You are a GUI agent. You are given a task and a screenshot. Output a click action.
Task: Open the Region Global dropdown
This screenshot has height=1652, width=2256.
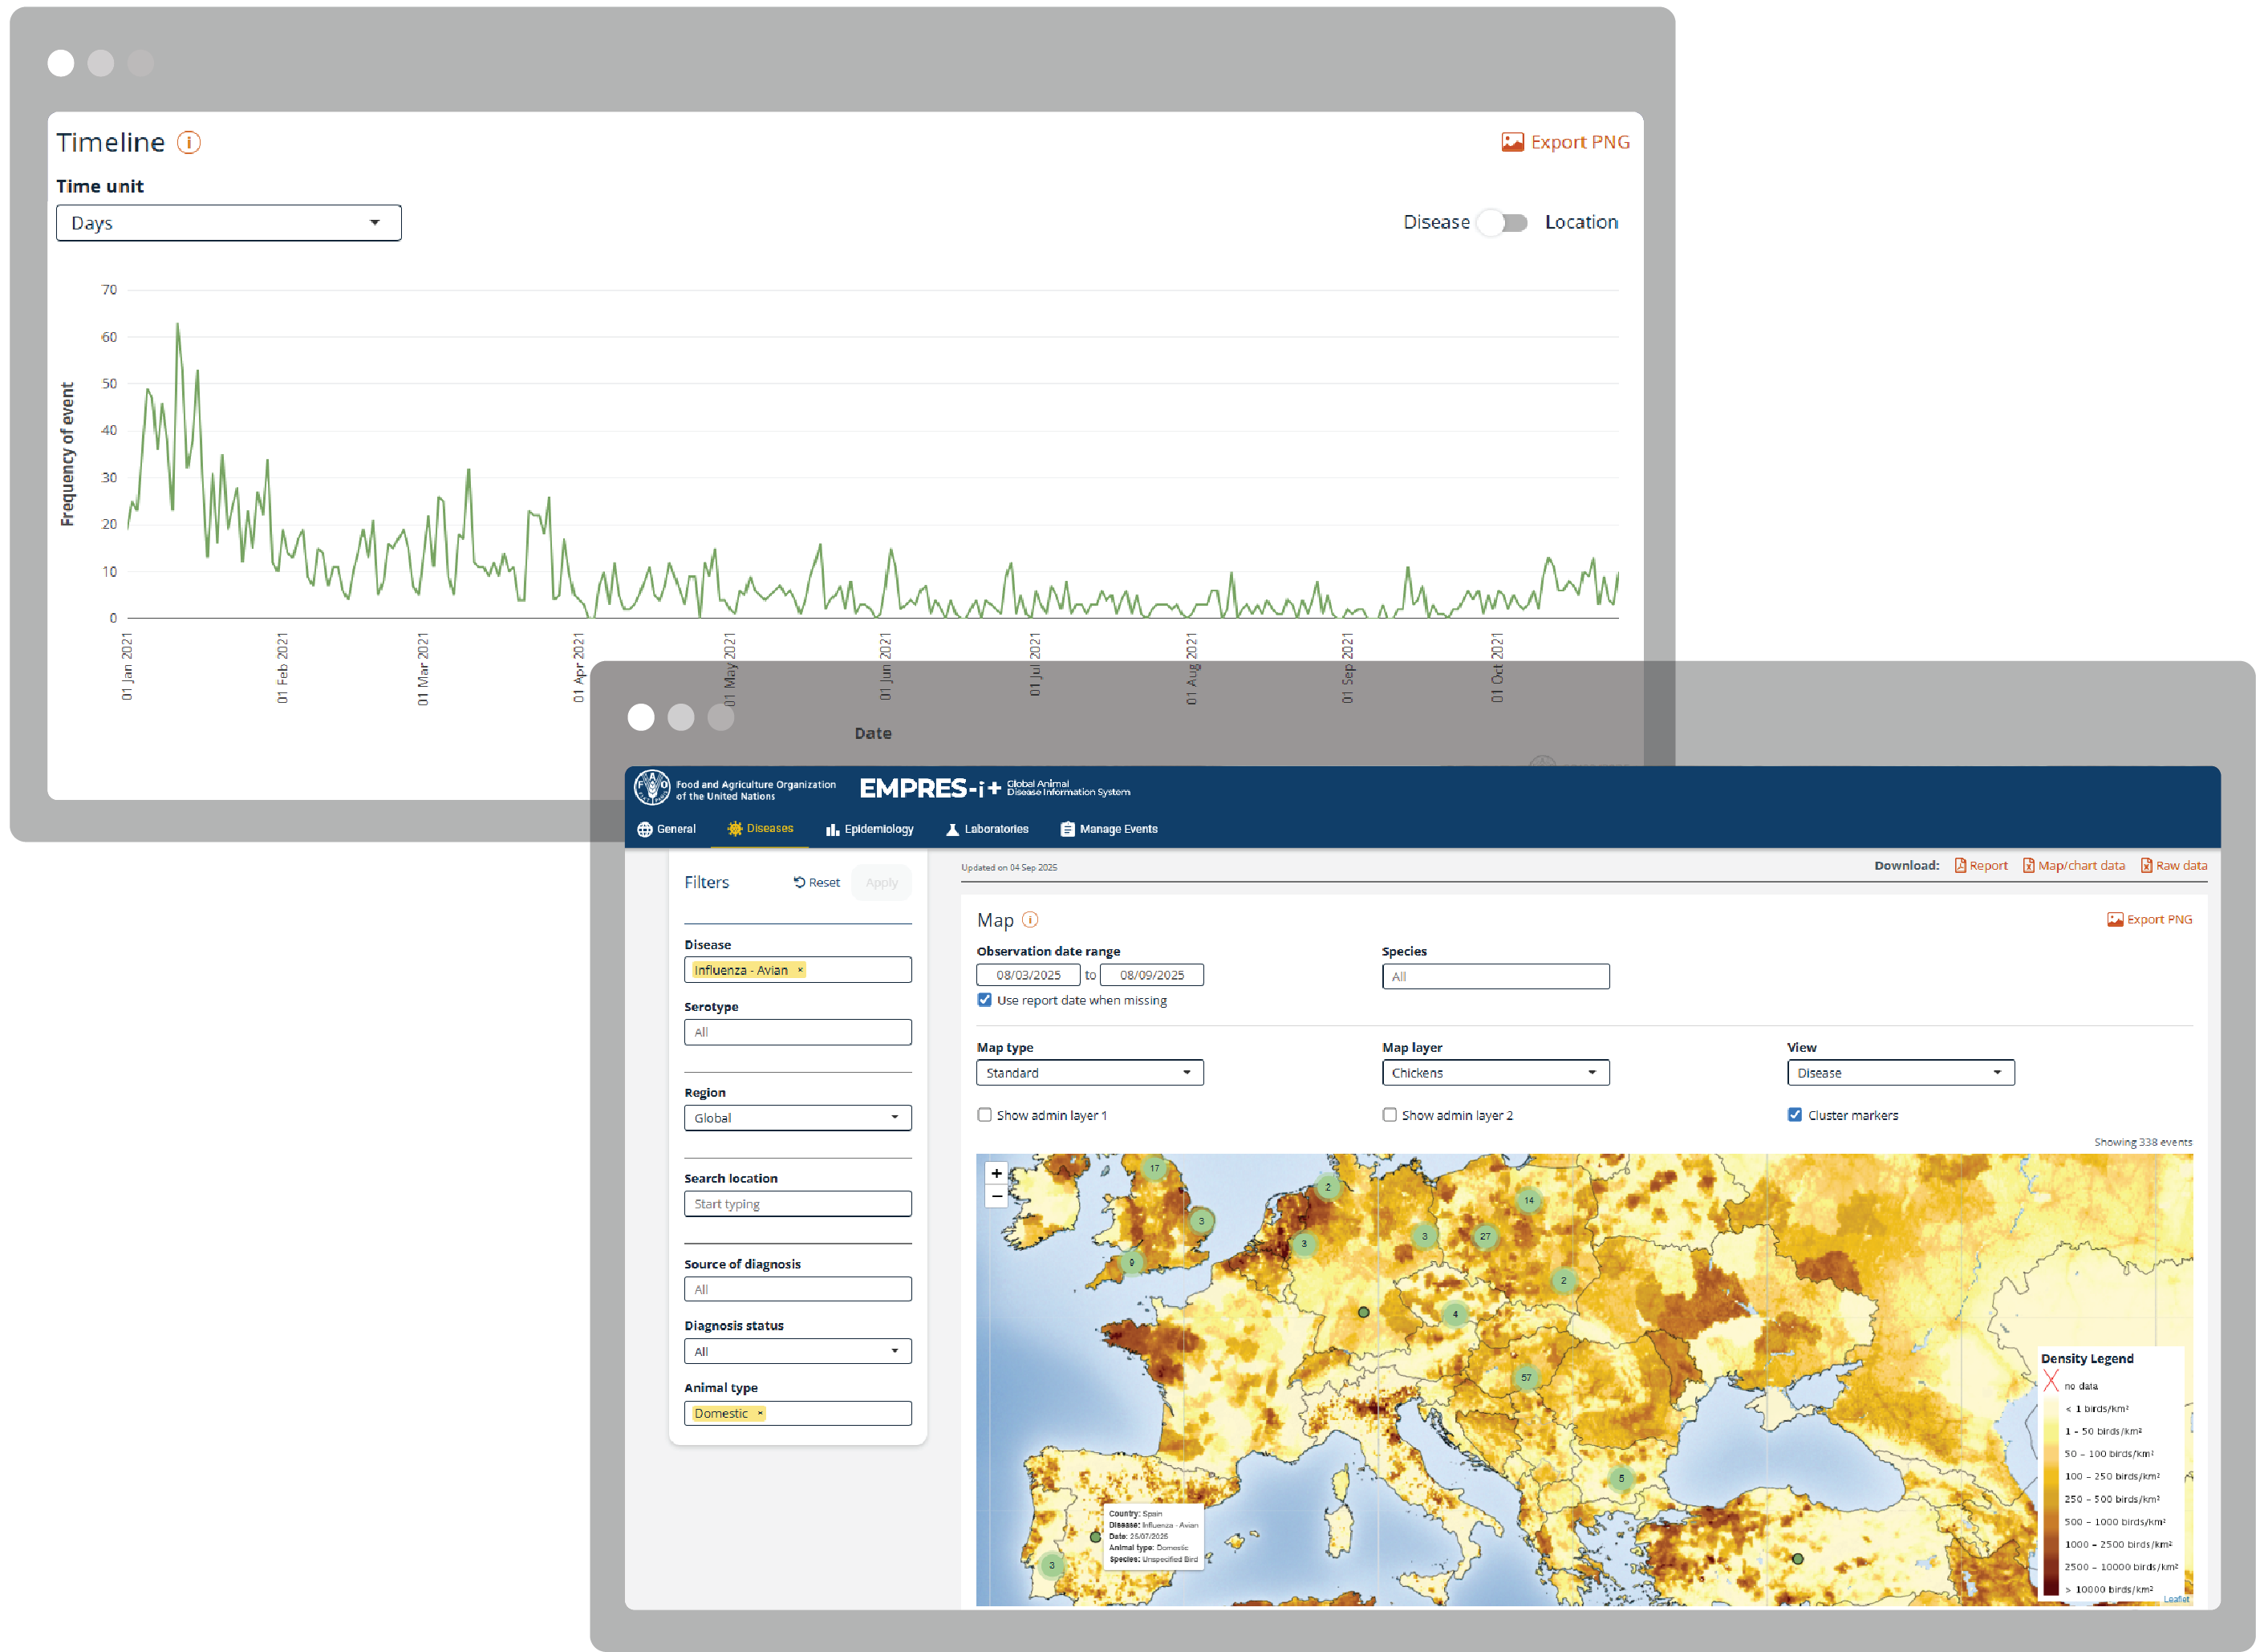[797, 1118]
